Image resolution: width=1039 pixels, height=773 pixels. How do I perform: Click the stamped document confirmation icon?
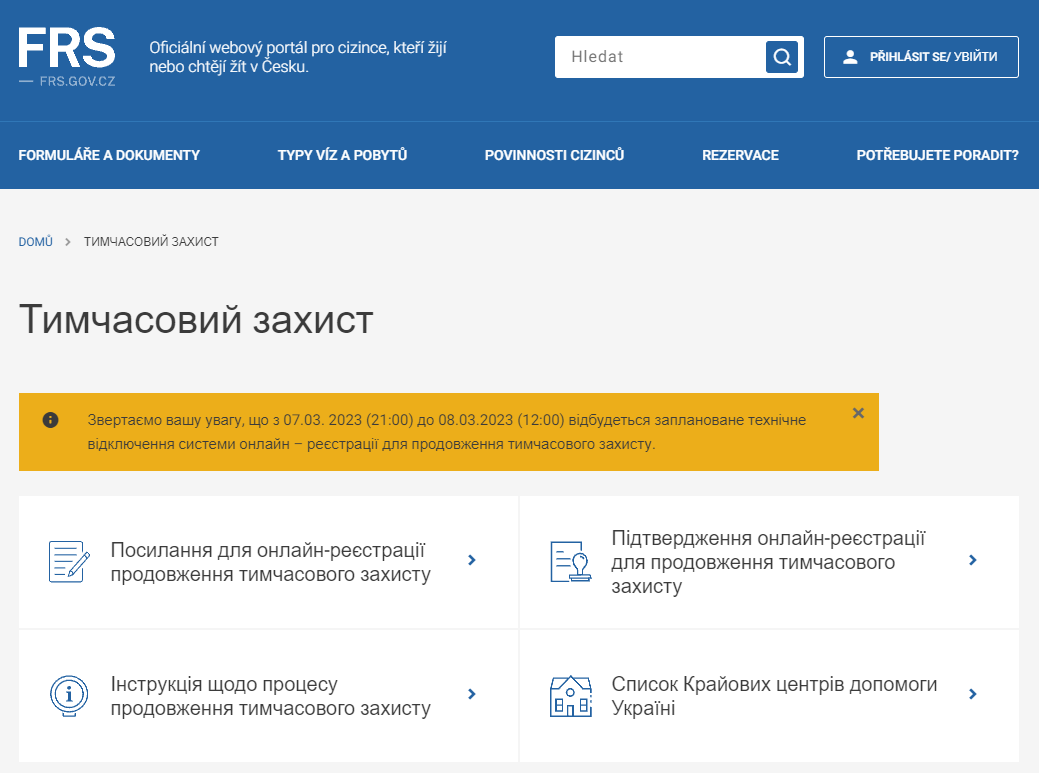tap(571, 561)
